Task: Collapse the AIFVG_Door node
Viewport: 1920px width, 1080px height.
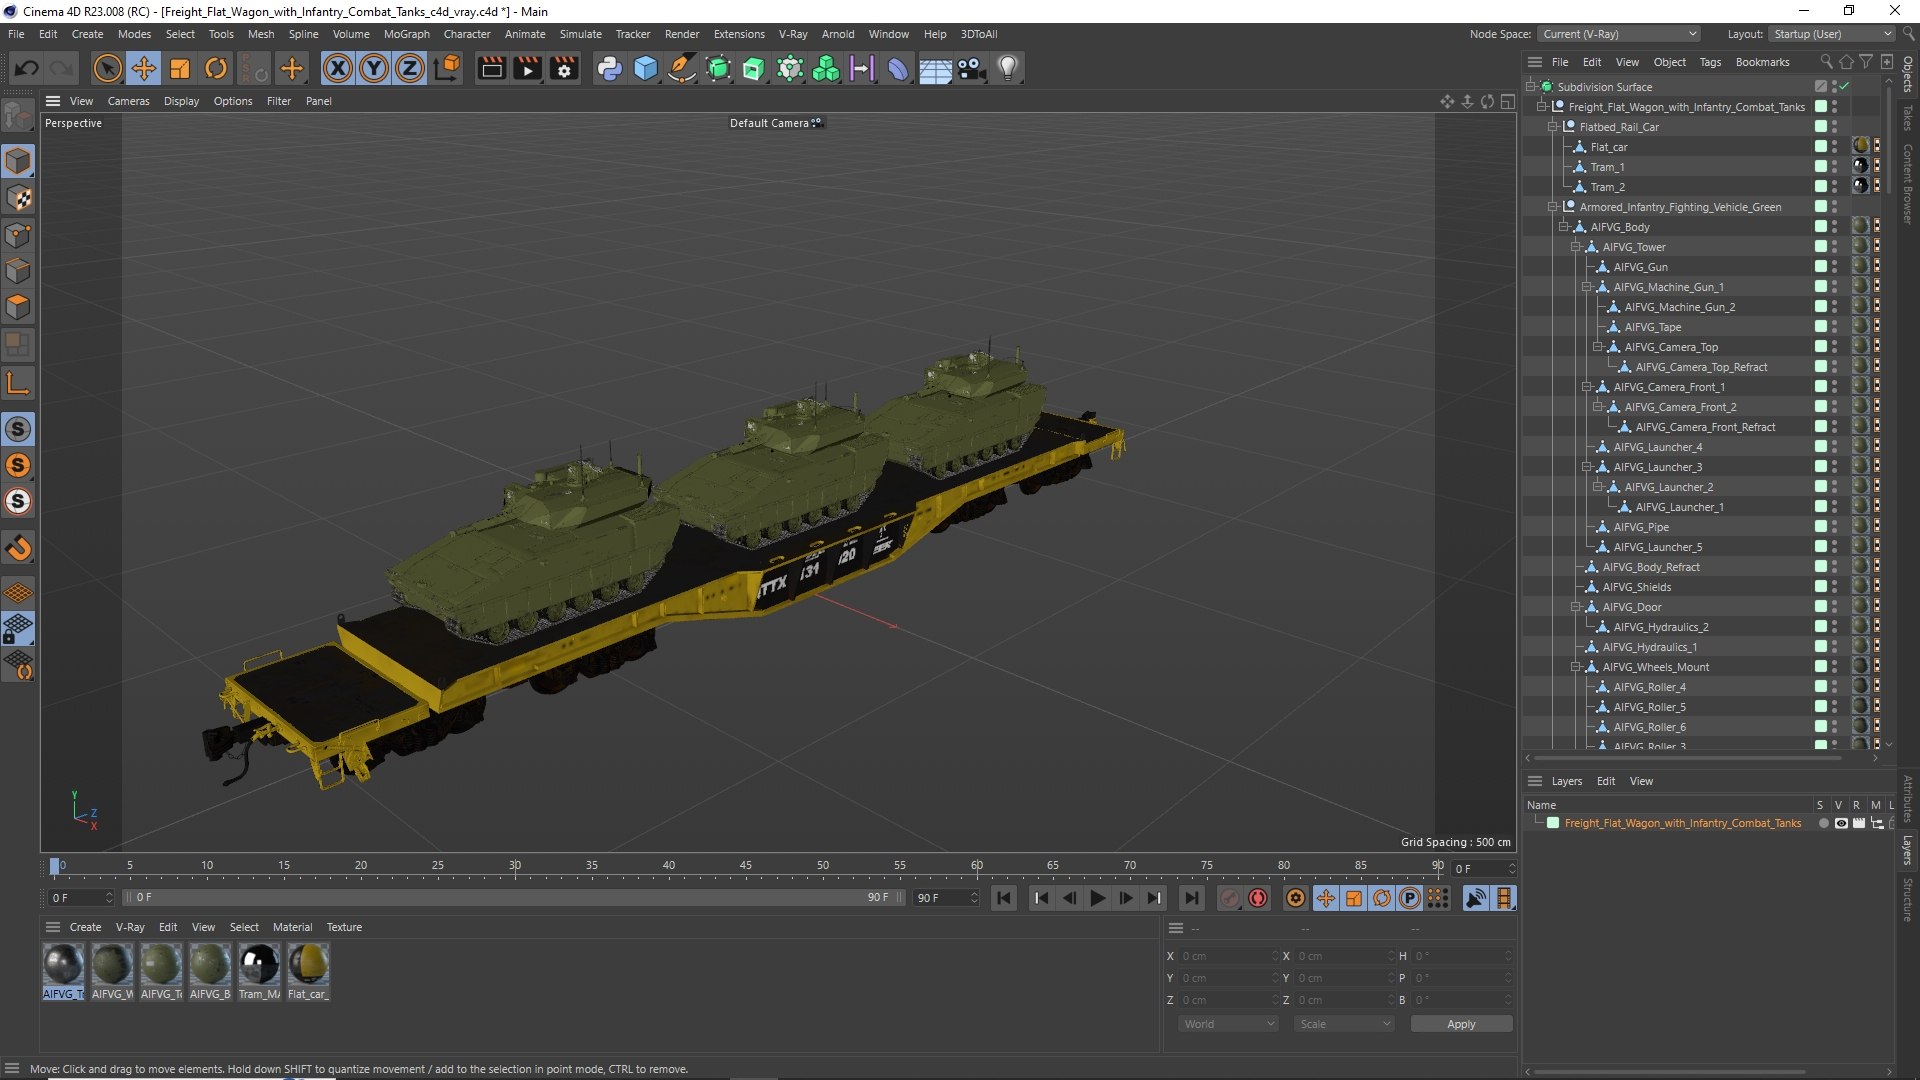Action: click(x=1576, y=607)
